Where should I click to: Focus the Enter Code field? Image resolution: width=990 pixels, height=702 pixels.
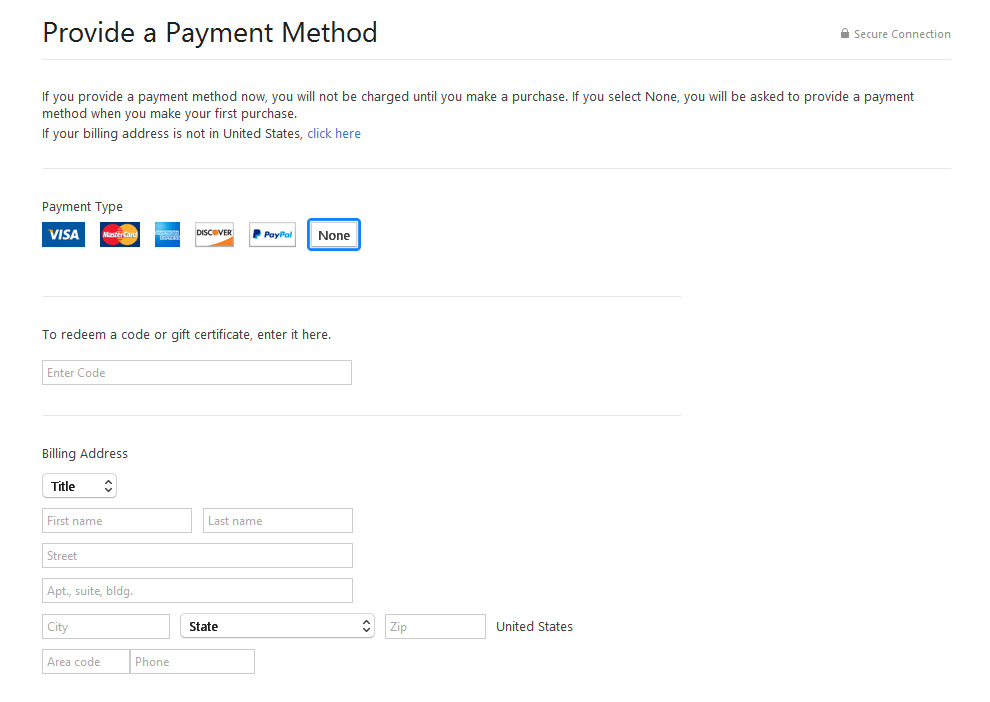click(x=197, y=372)
